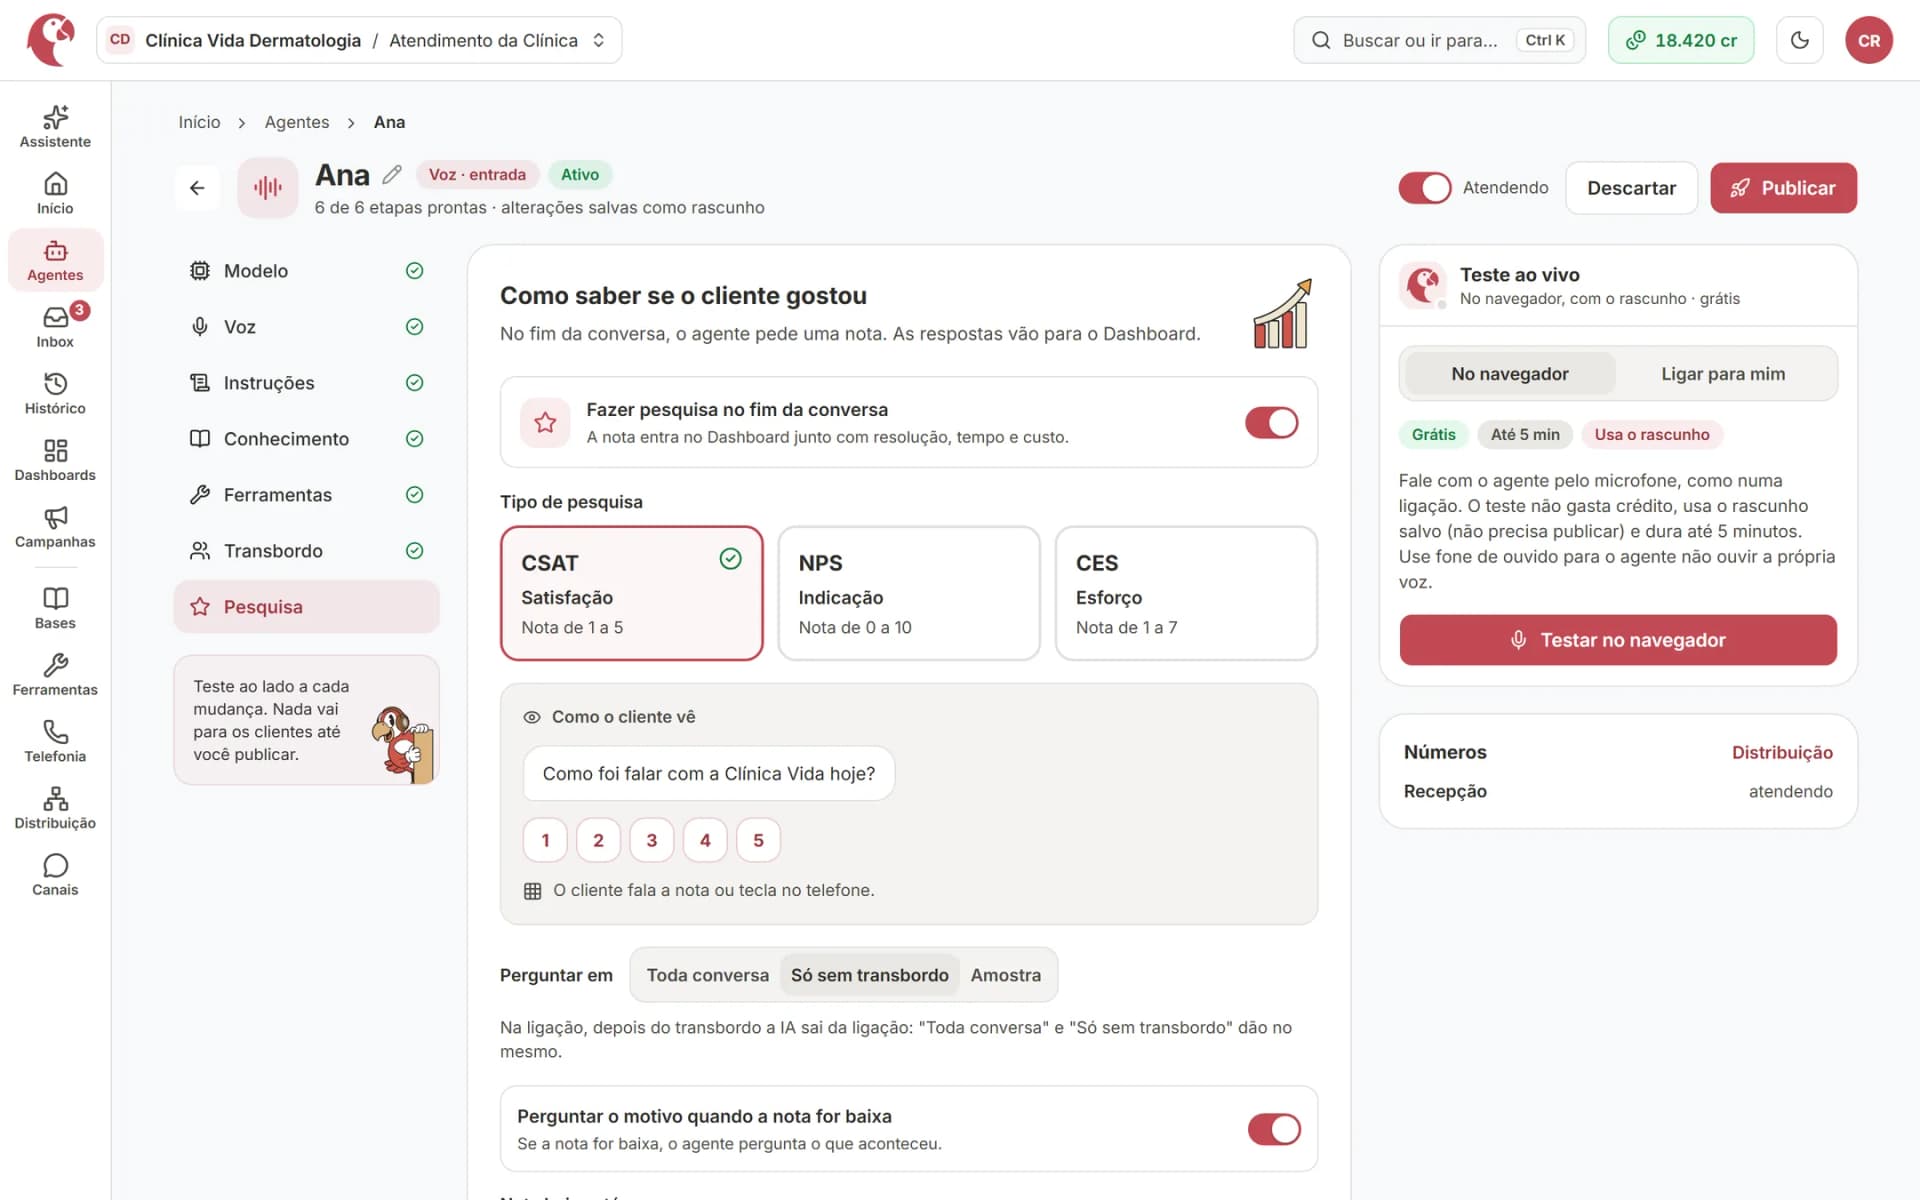Click the eye icon beside Como o cliente vê

point(532,717)
